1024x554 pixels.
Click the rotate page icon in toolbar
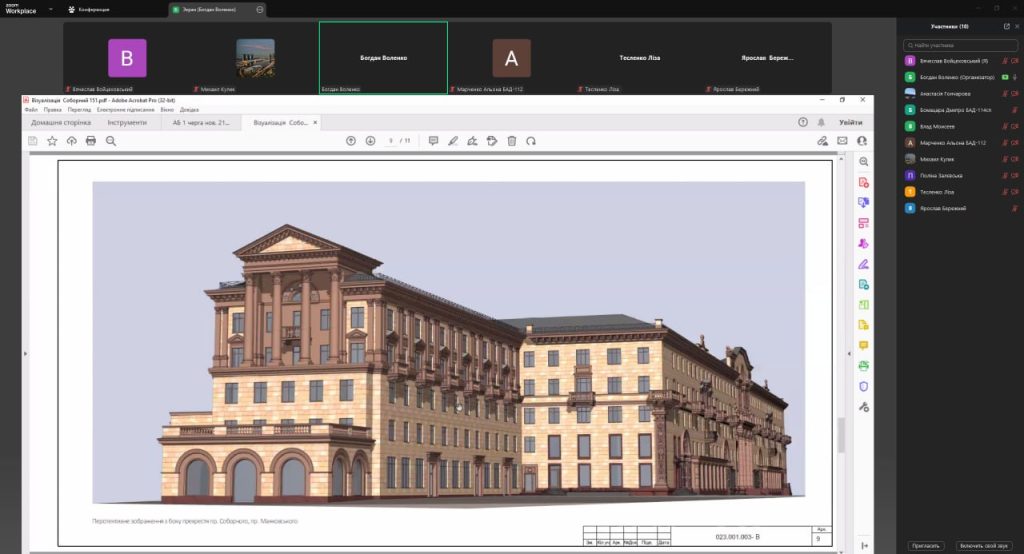pyautogui.click(x=531, y=141)
